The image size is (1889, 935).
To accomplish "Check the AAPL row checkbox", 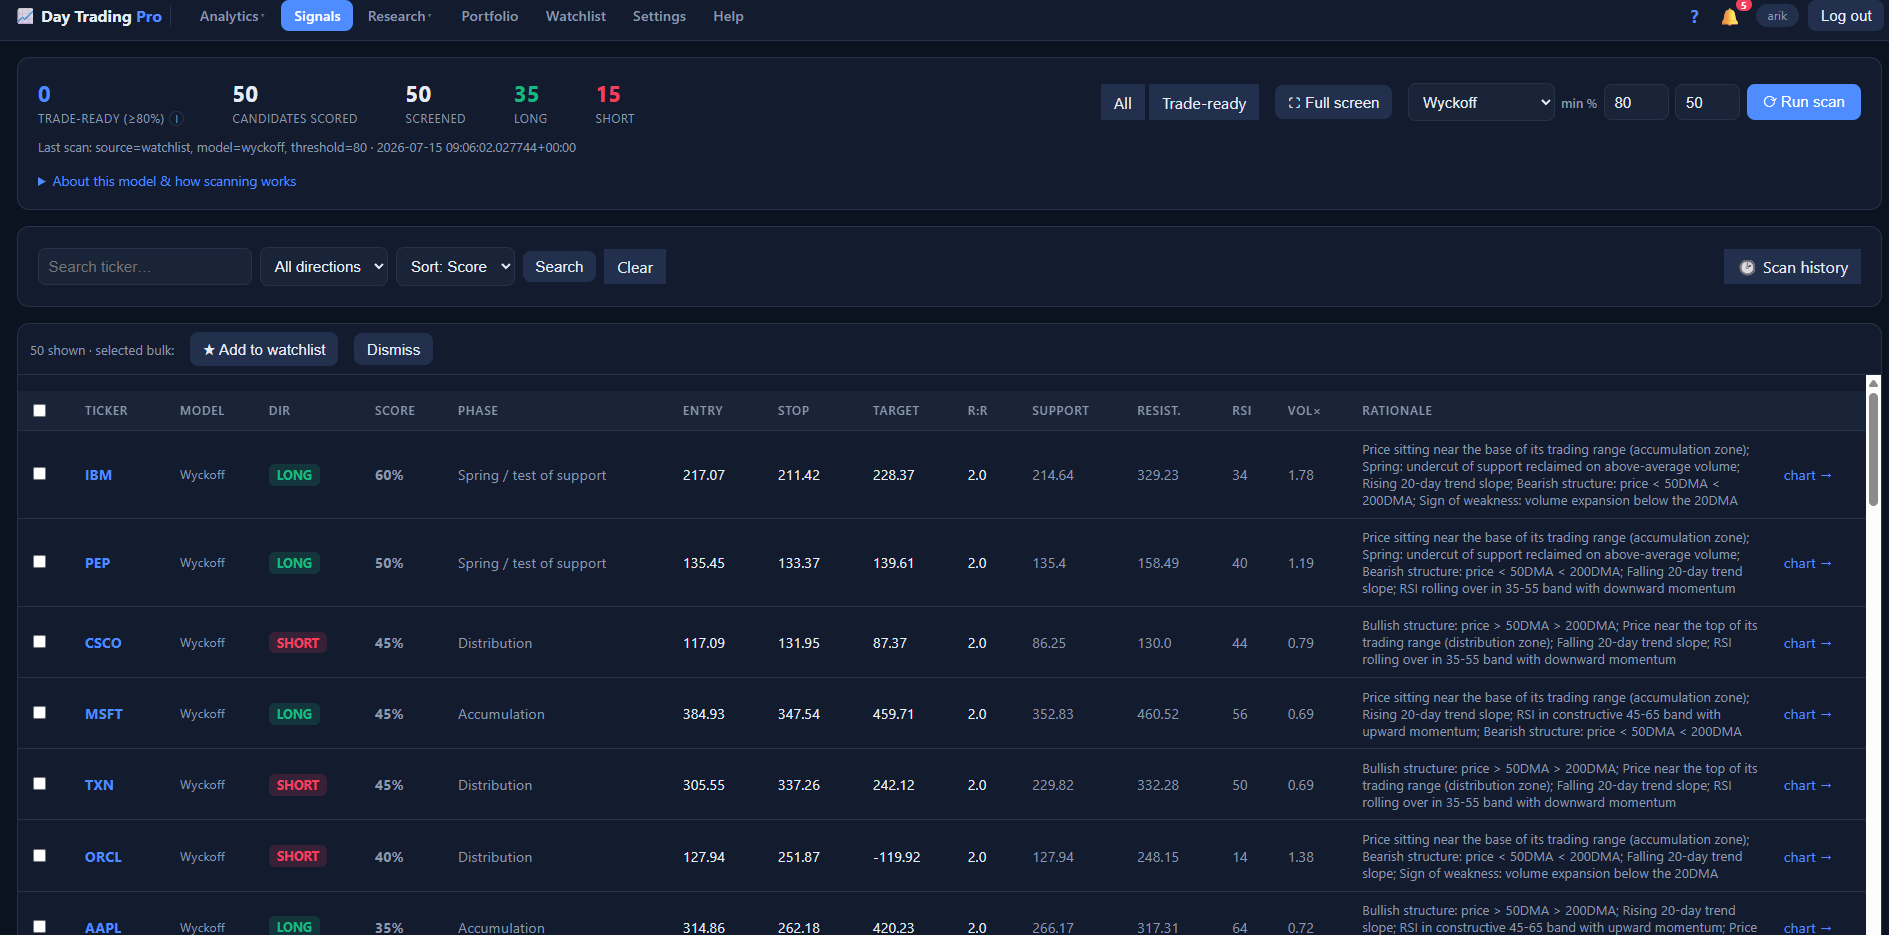I will pyautogui.click(x=40, y=927).
